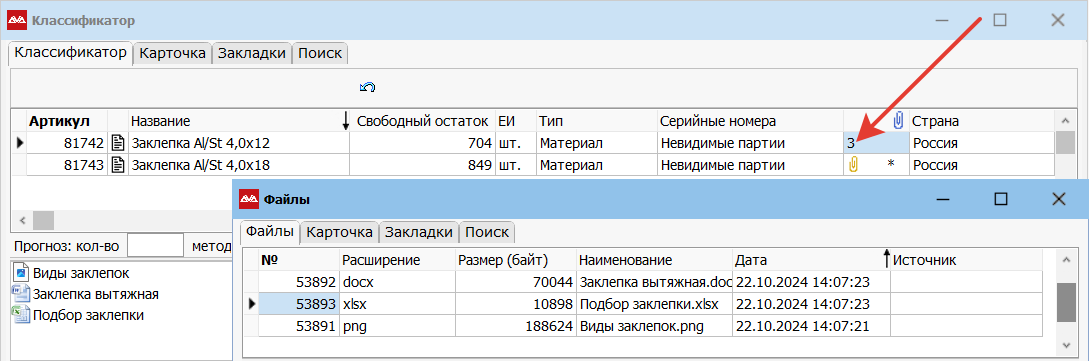Select image file icon Виды заклепок

(20, 273)
